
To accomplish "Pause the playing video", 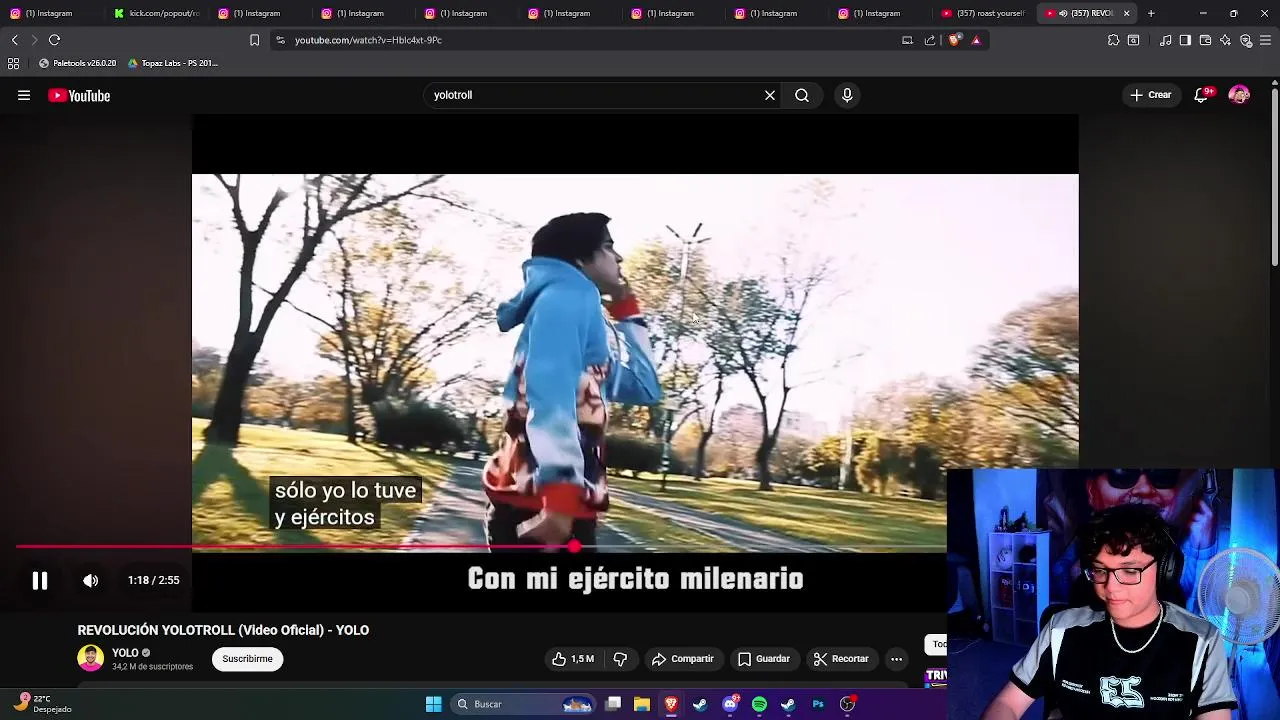I will point(40,580).
